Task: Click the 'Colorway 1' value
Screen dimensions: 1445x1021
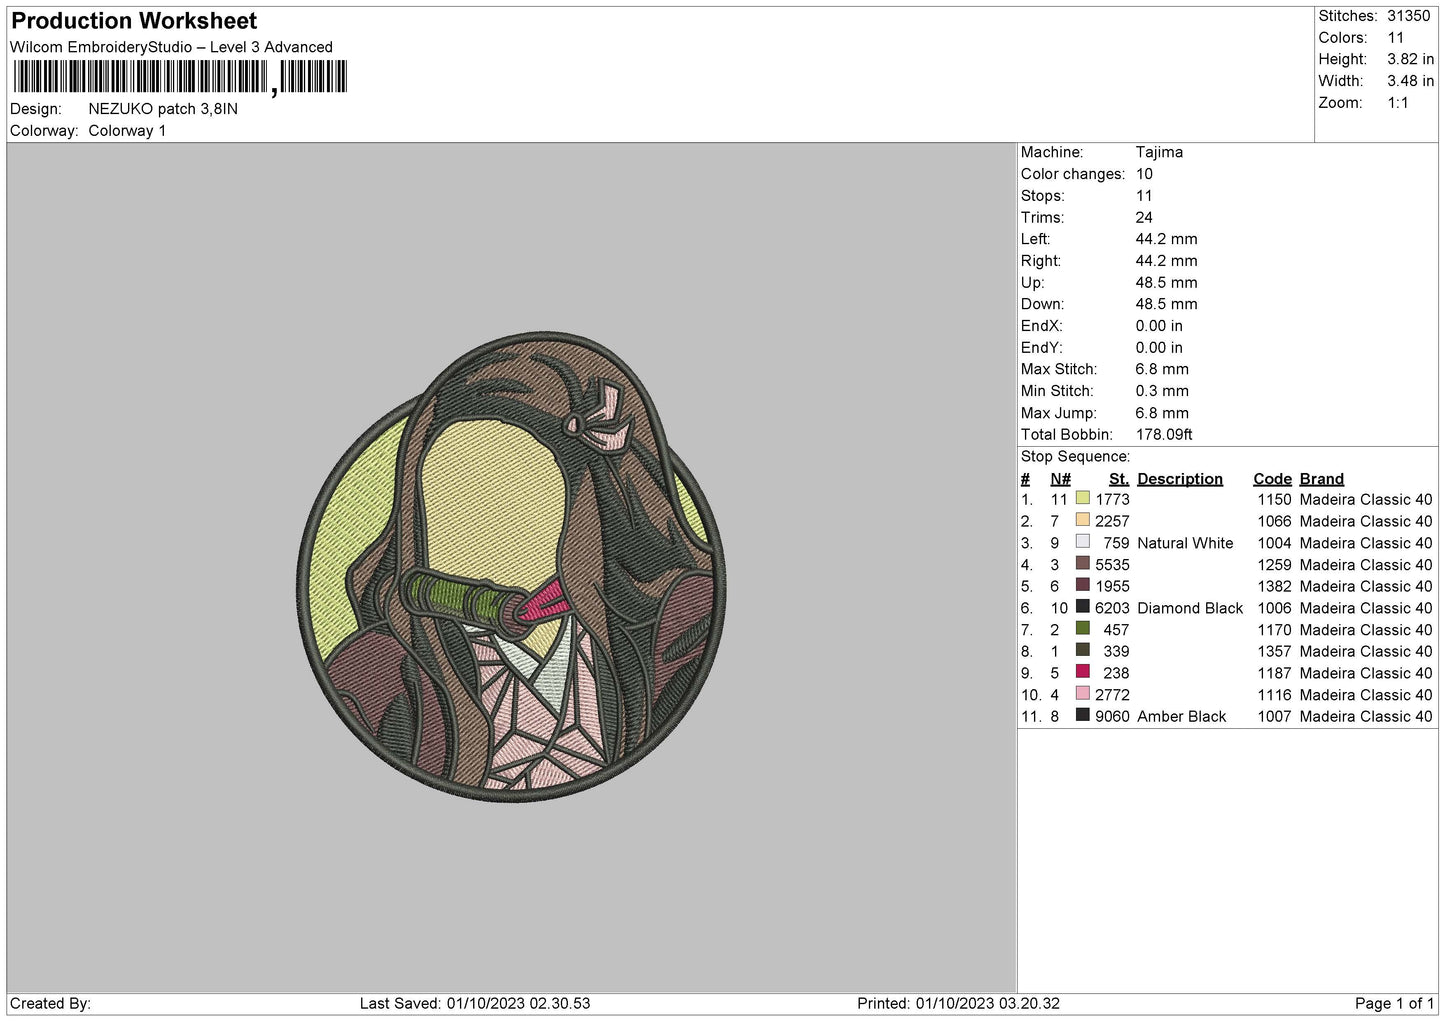Action: coord(127,131)
